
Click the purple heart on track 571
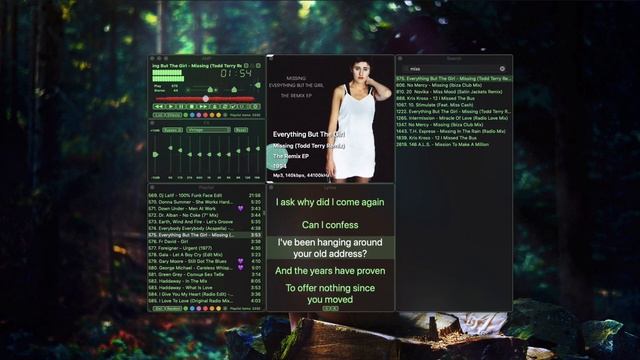(x=240, y=209)
